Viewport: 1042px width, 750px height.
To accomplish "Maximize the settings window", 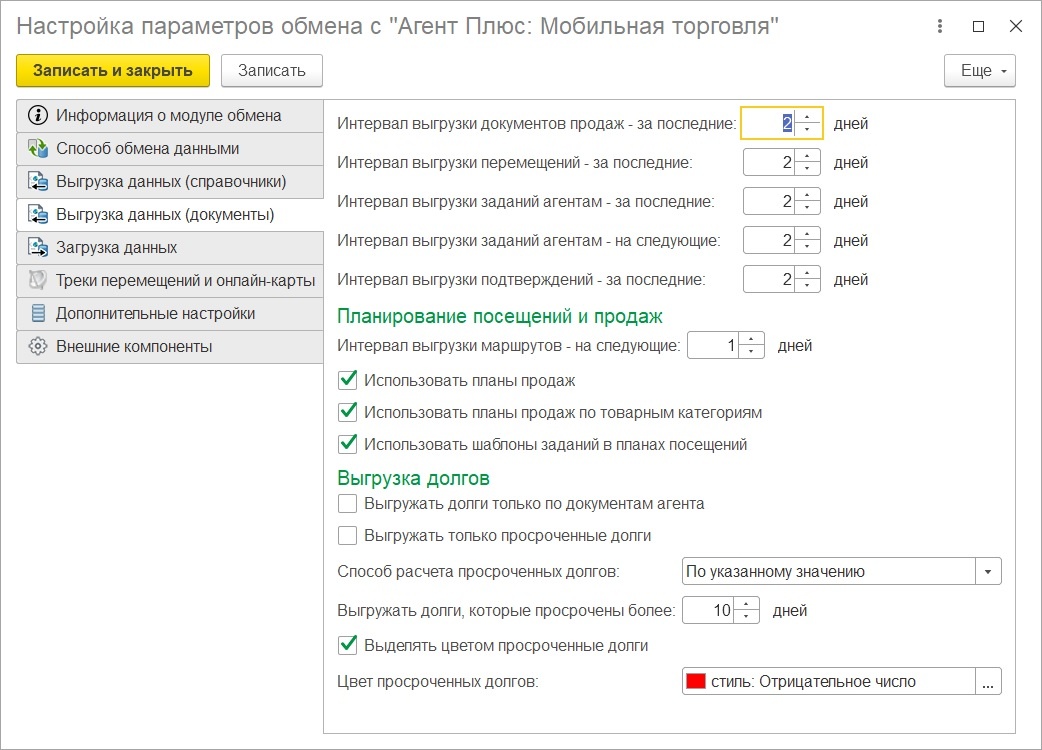I will (x=978, y=26).
